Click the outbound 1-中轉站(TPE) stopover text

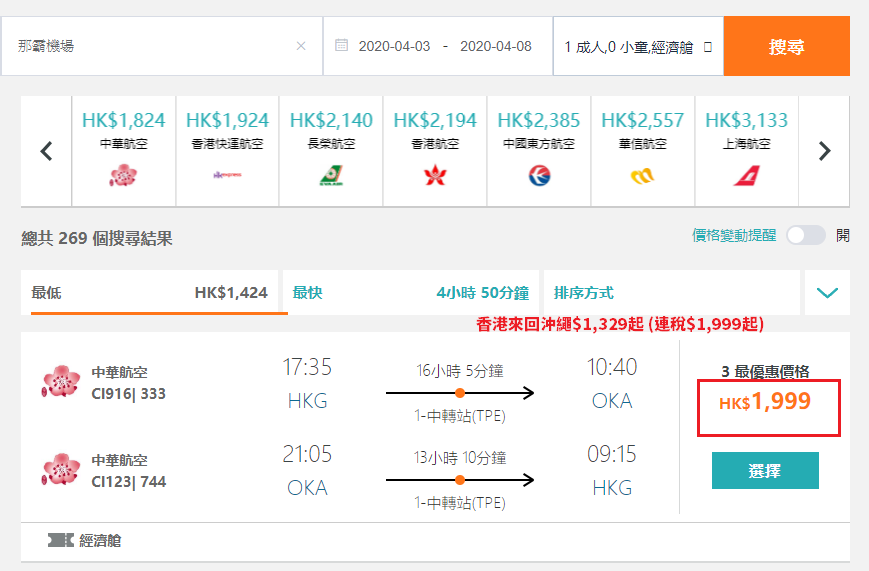click(x=459, y=416)
